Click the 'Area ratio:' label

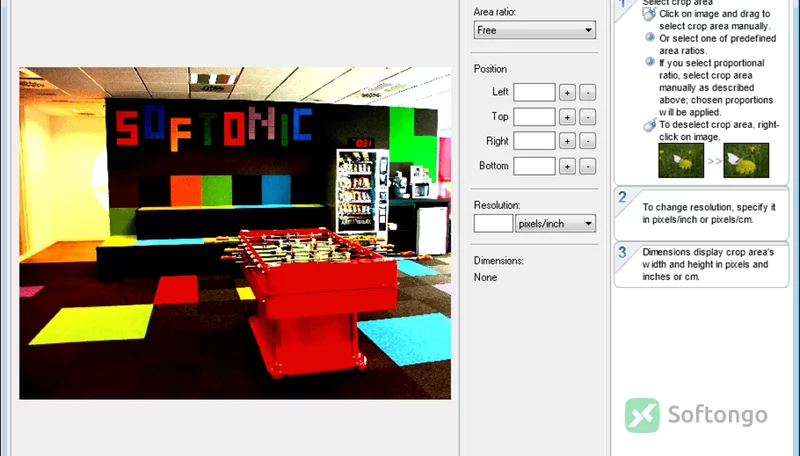[x=494, y=12]
